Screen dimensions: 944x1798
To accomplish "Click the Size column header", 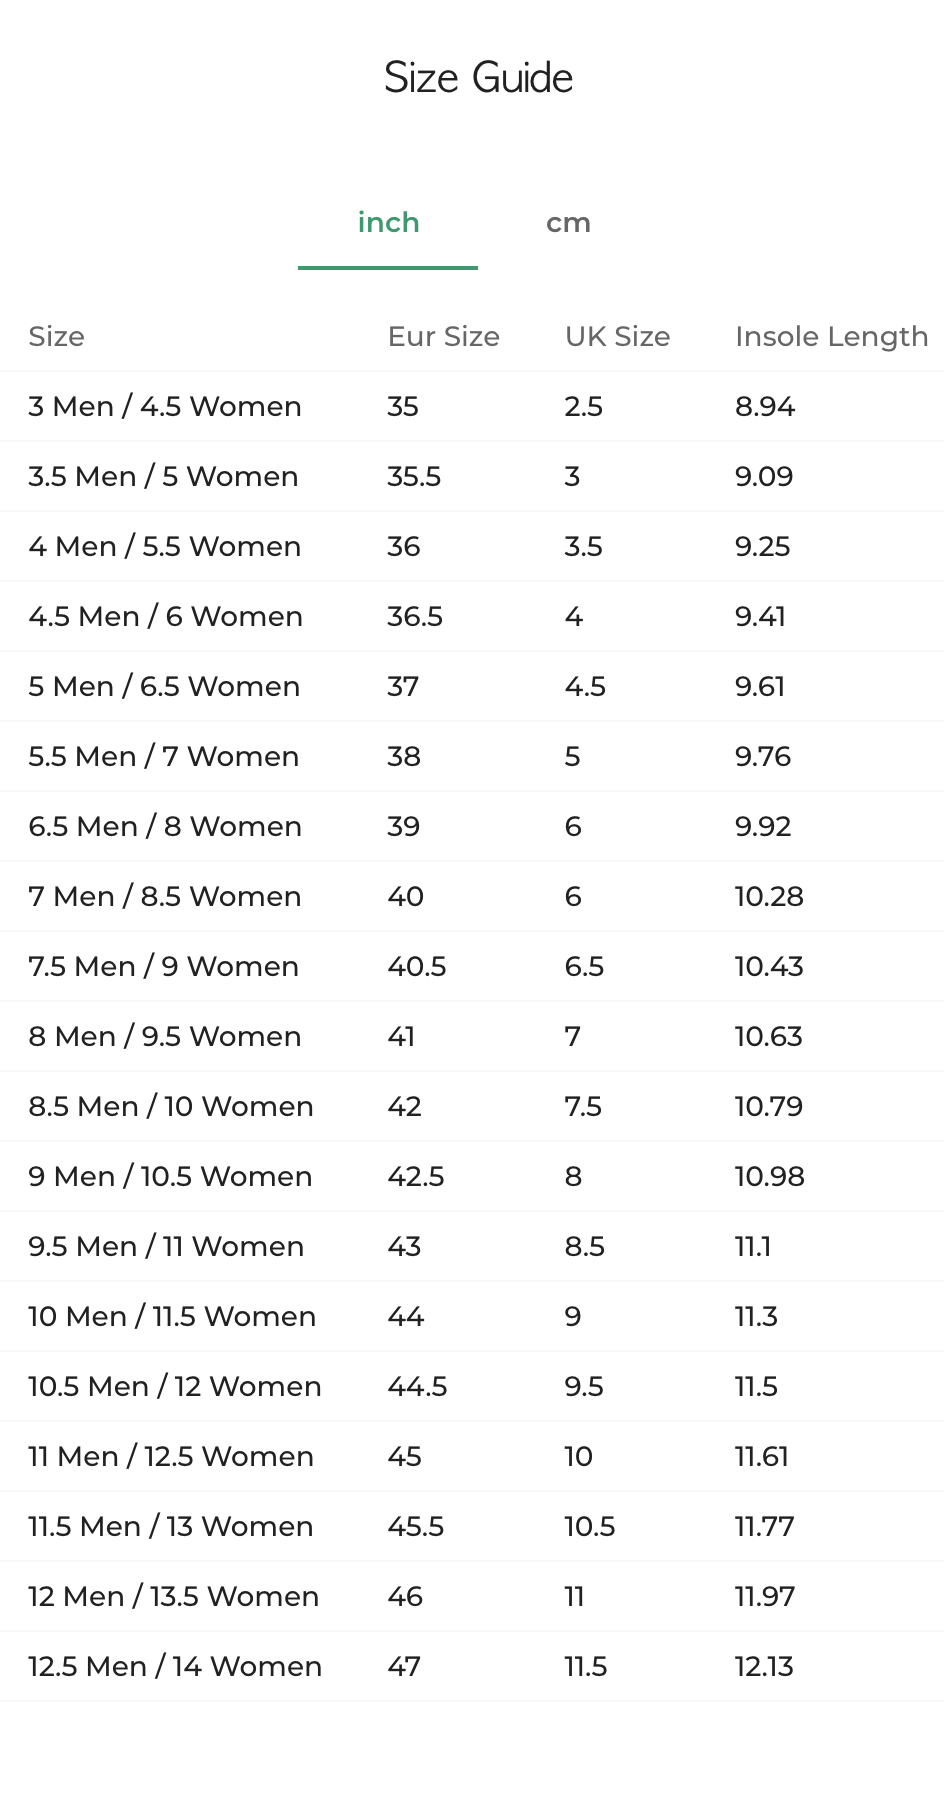I will (x=57, y=337).
